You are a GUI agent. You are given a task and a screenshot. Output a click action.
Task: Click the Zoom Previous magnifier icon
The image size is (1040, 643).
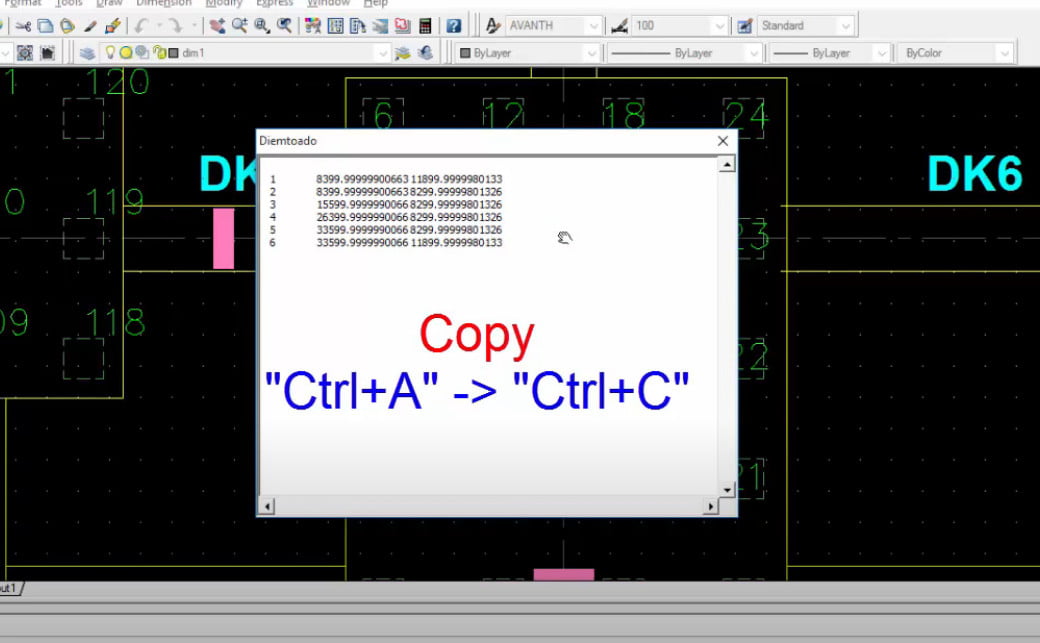pyautogui.click(x=285, y=26)
